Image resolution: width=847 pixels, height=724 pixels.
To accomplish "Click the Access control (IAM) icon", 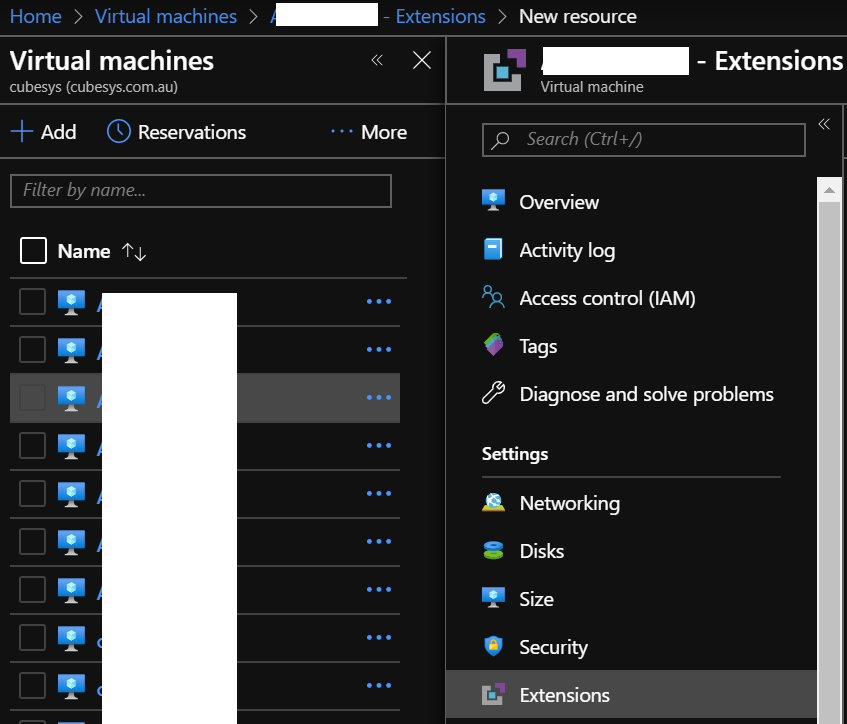I will [x=493, y=298].
